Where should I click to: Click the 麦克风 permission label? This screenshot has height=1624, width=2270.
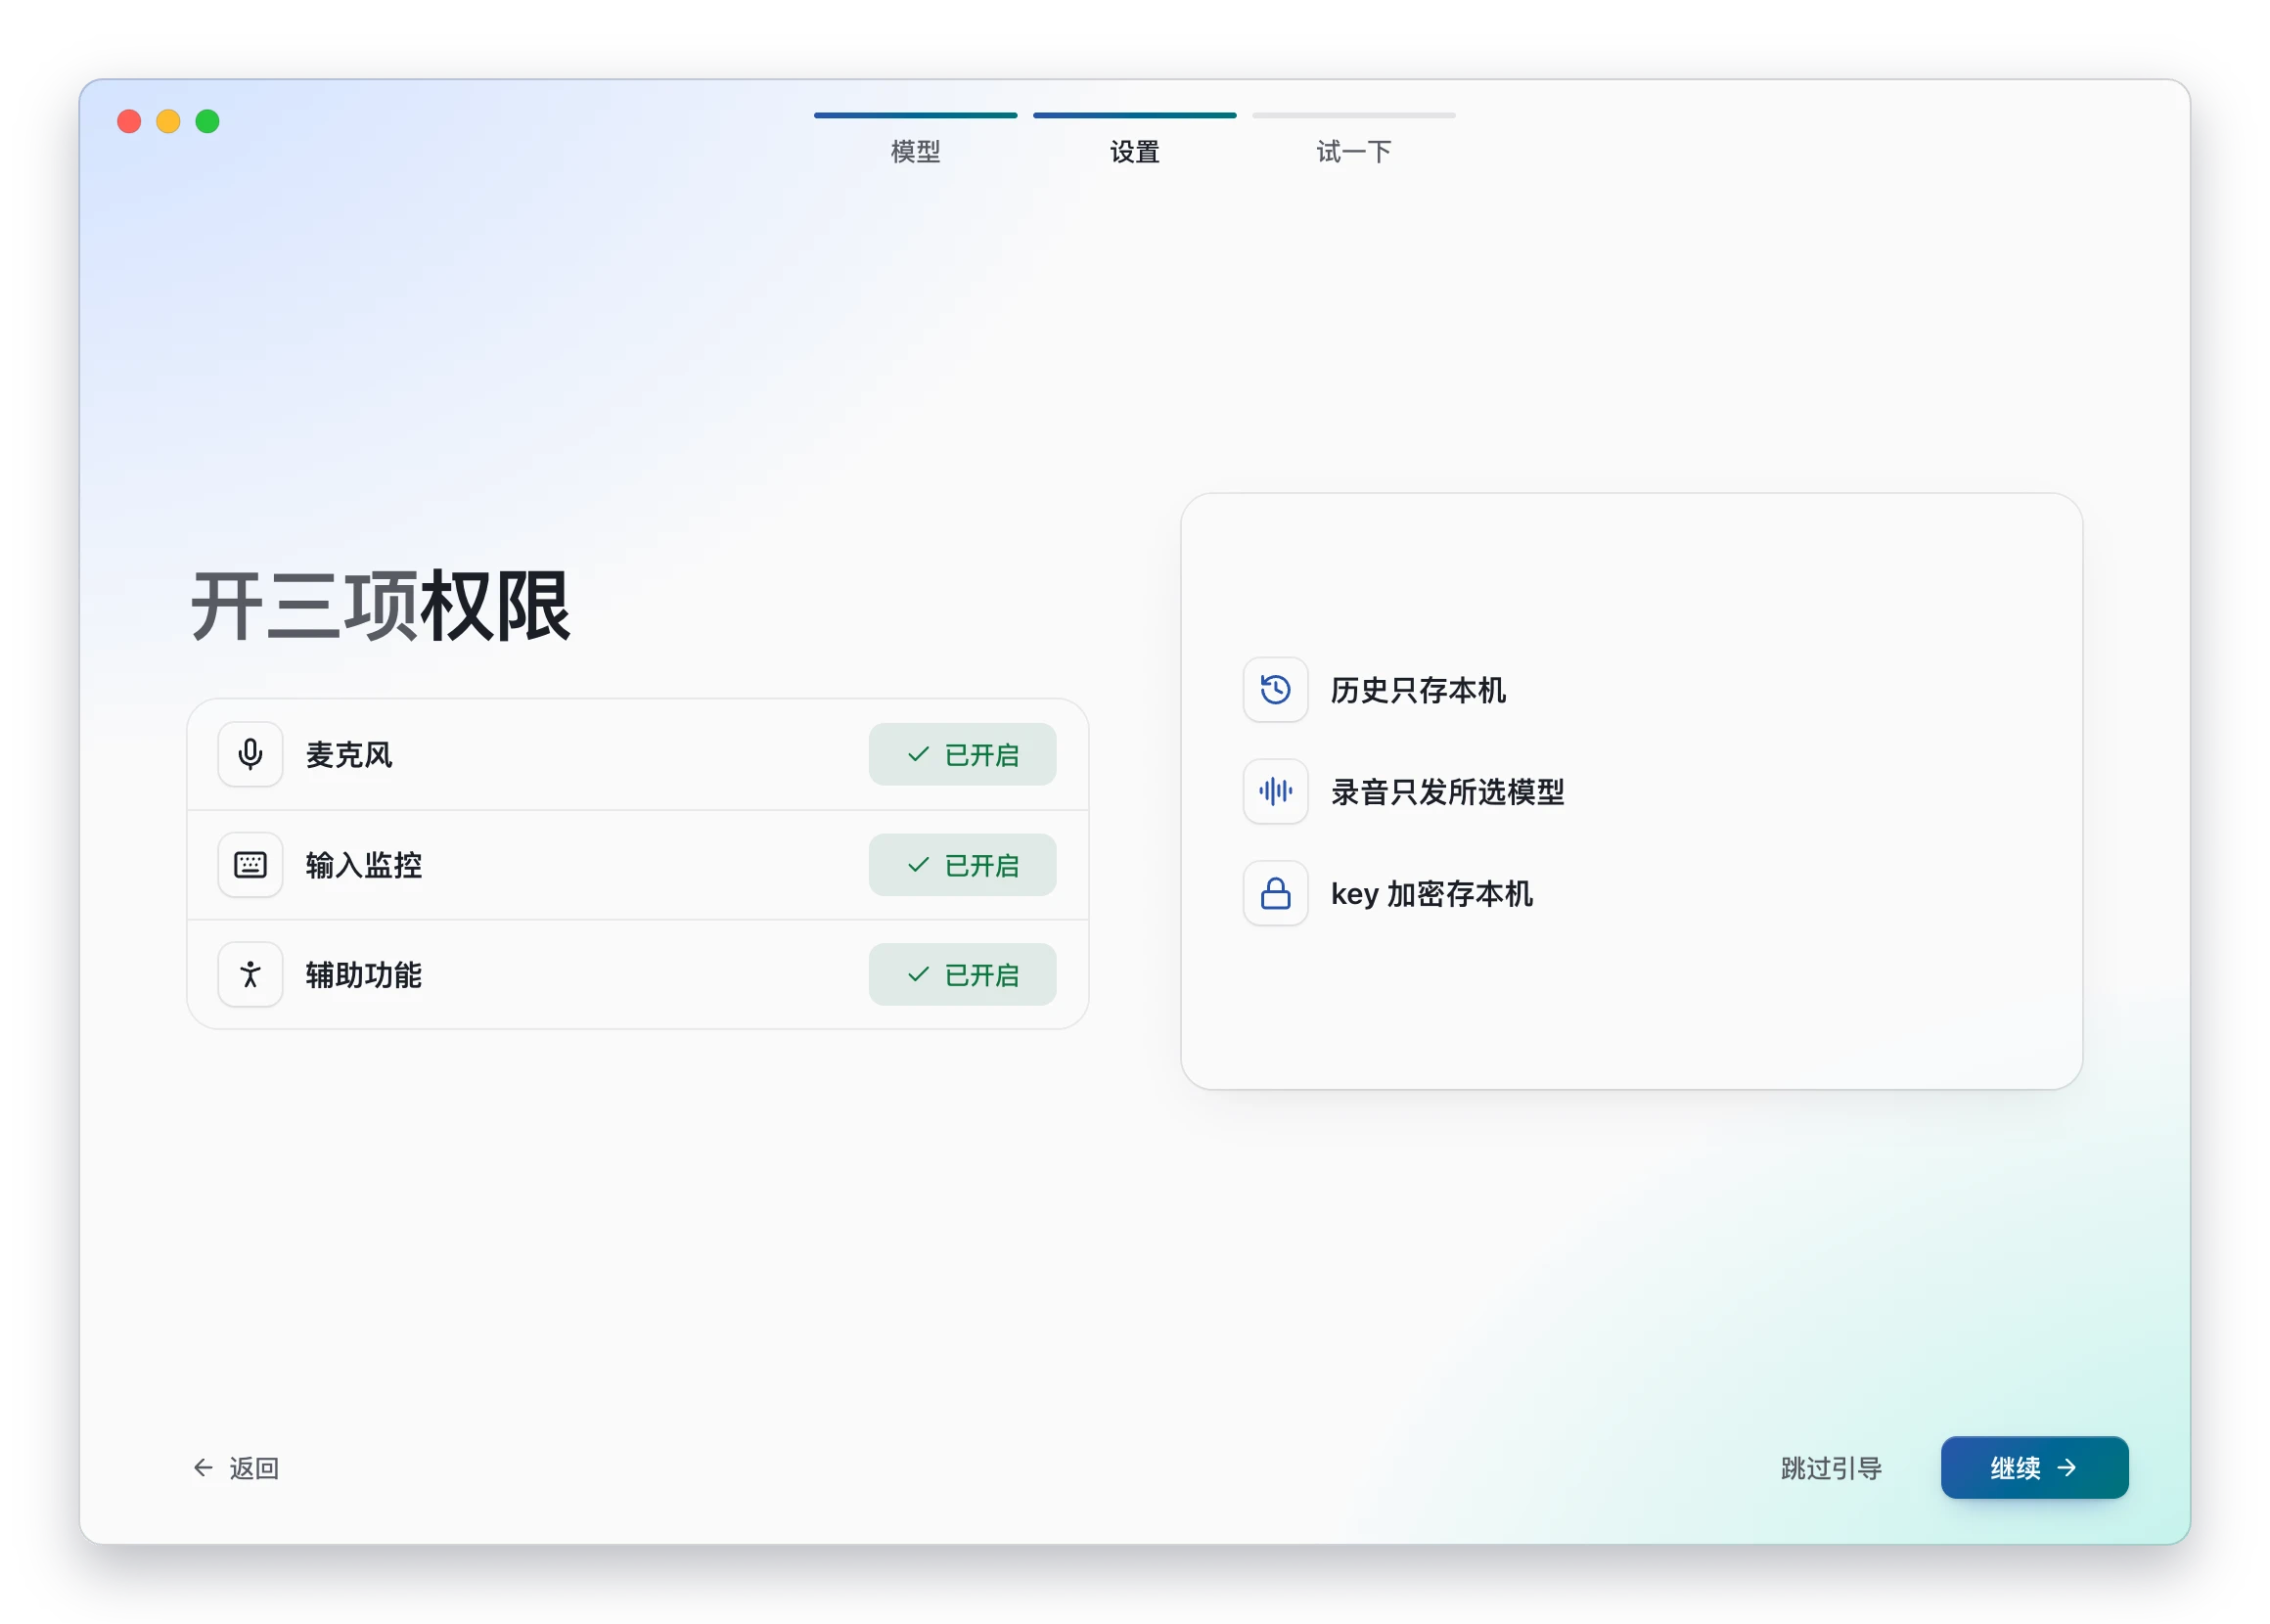(x=349, y=755)
